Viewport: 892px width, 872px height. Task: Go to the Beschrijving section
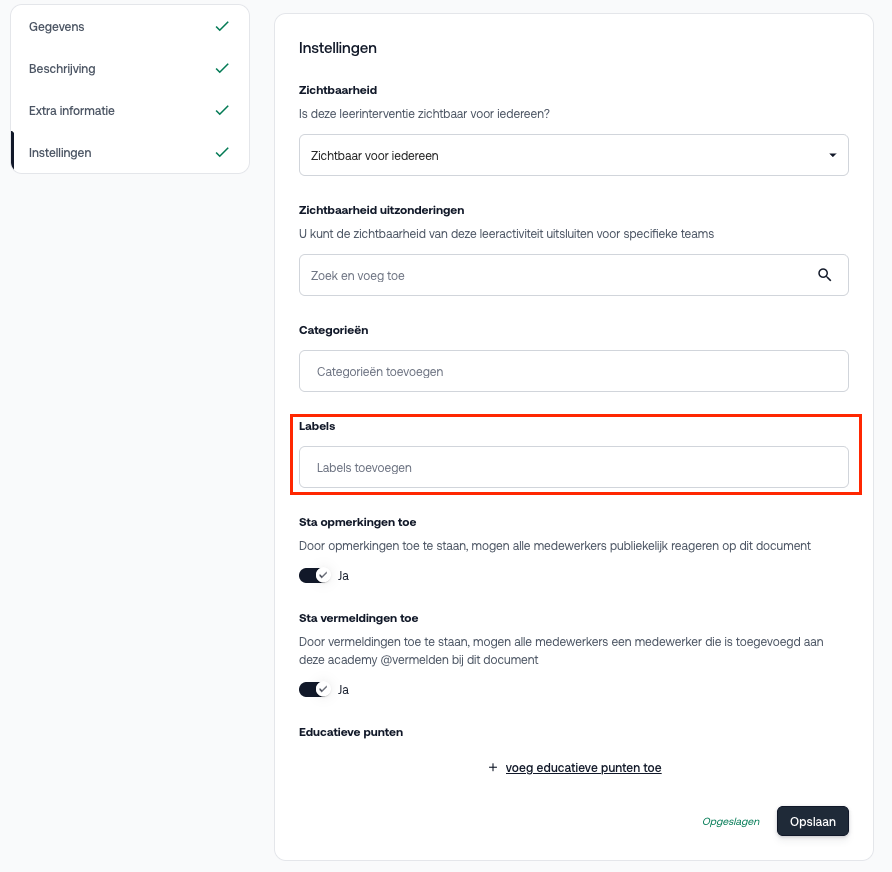[62, 69]
